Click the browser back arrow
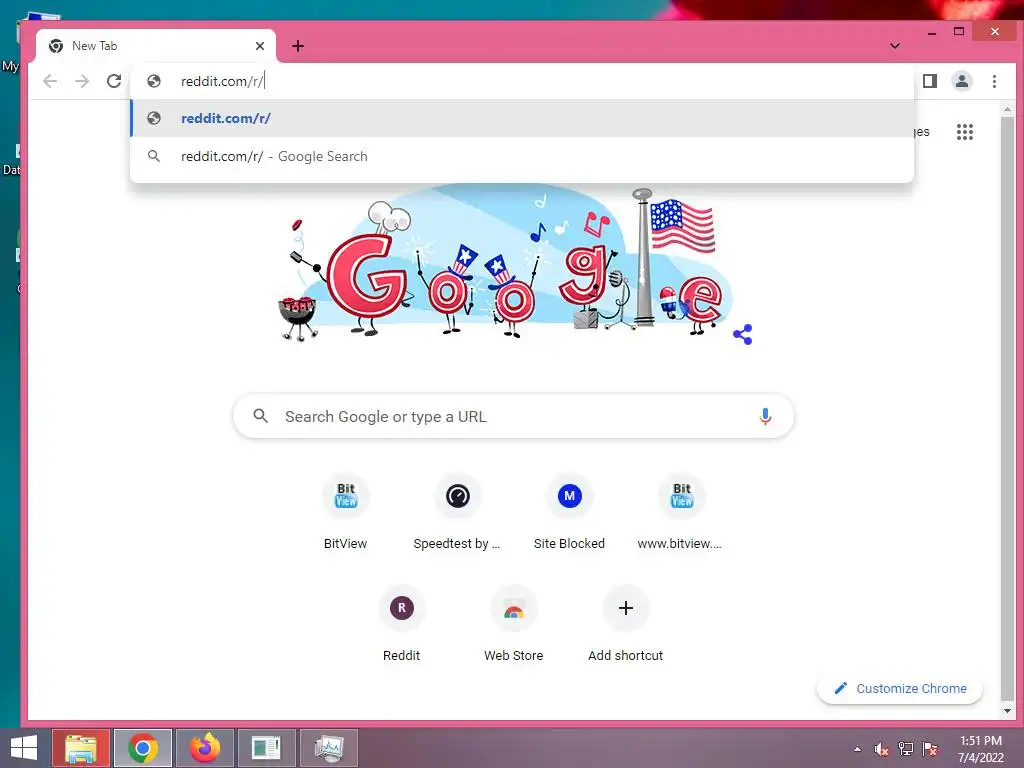1024x768 pixels. [x=50, y=81]
